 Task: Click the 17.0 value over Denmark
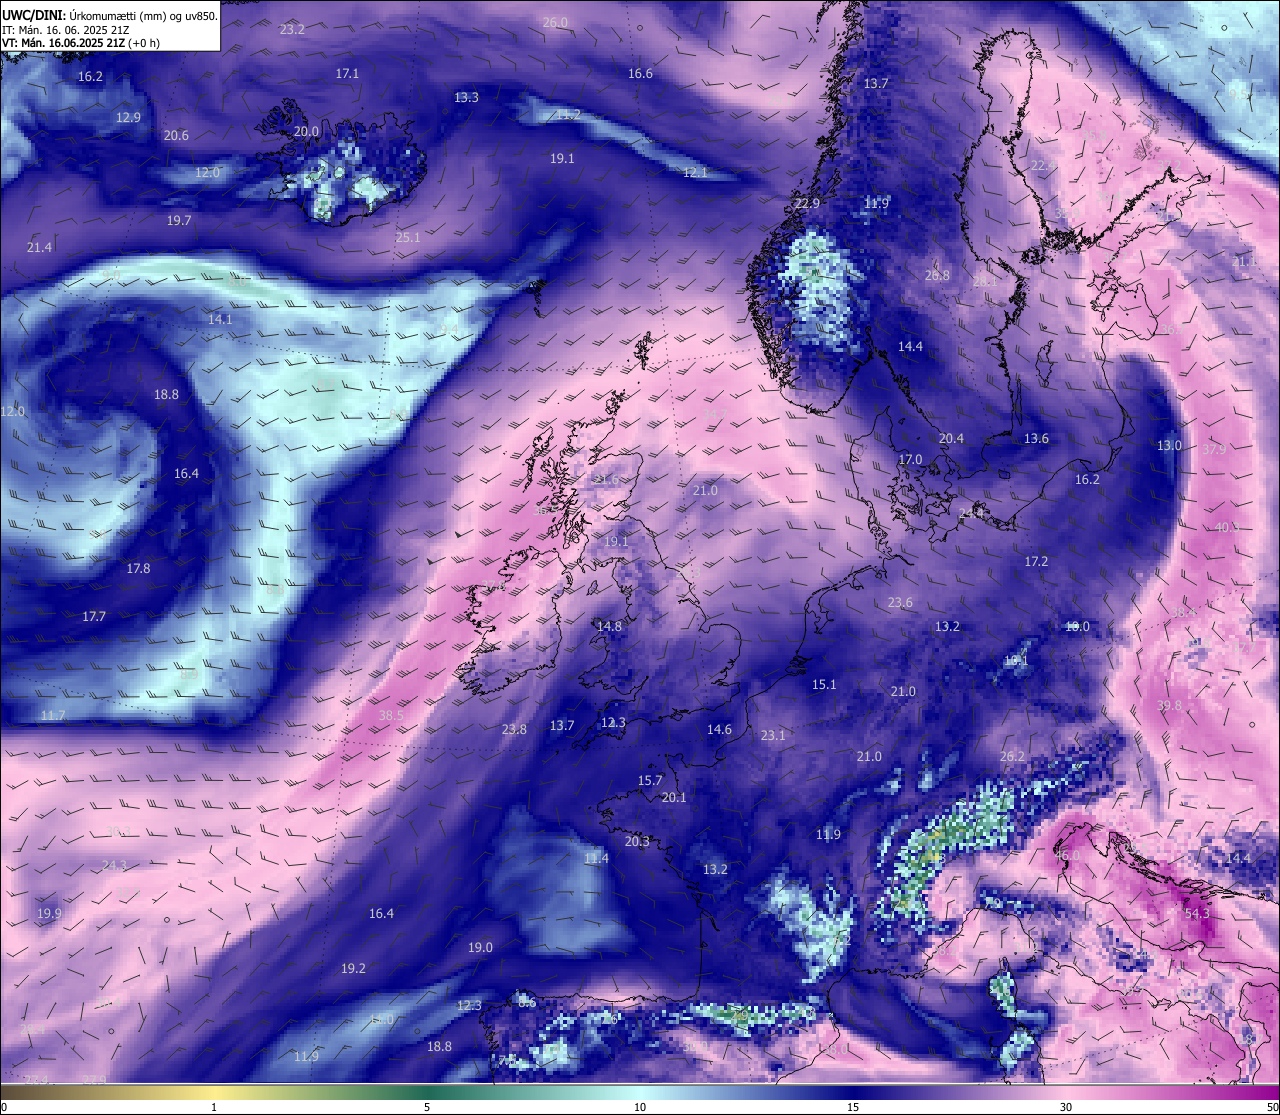pos(910,459)
